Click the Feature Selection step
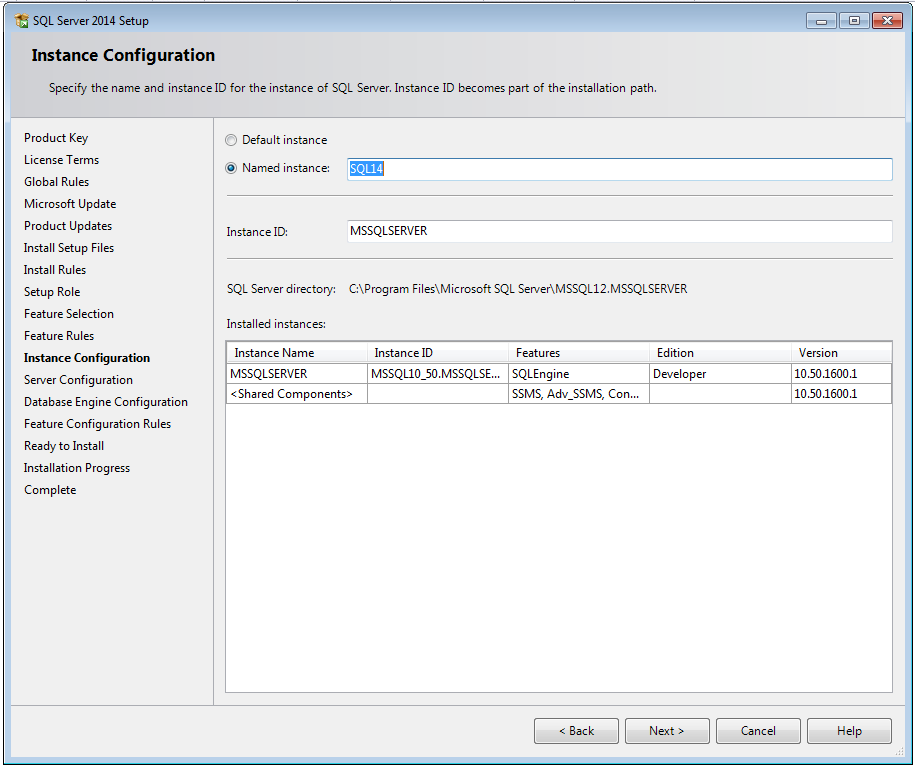Image resolution: width=915 pixels, height=768 pixels. [x=69, y=314]
